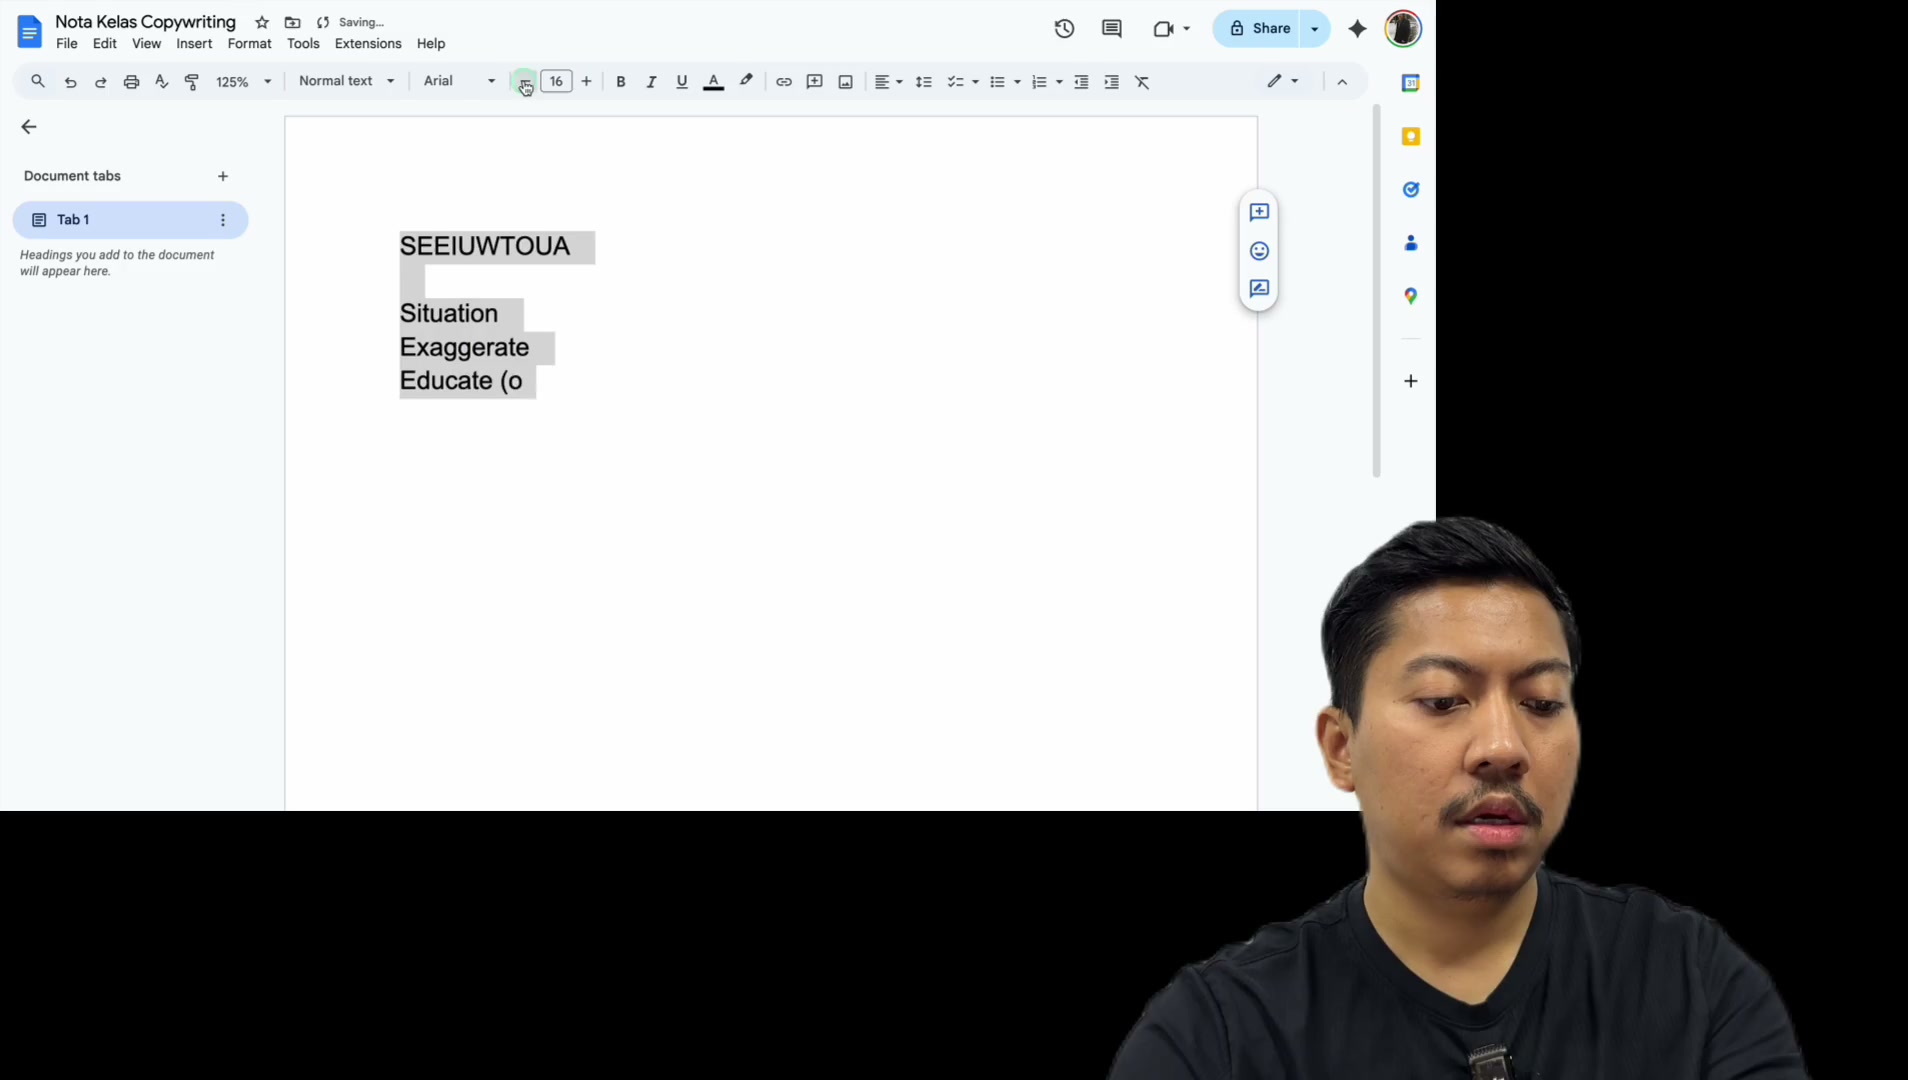Open Google Keep side panel
This screenshot has height=1080, width=1908.
[x=1411, y=136]
